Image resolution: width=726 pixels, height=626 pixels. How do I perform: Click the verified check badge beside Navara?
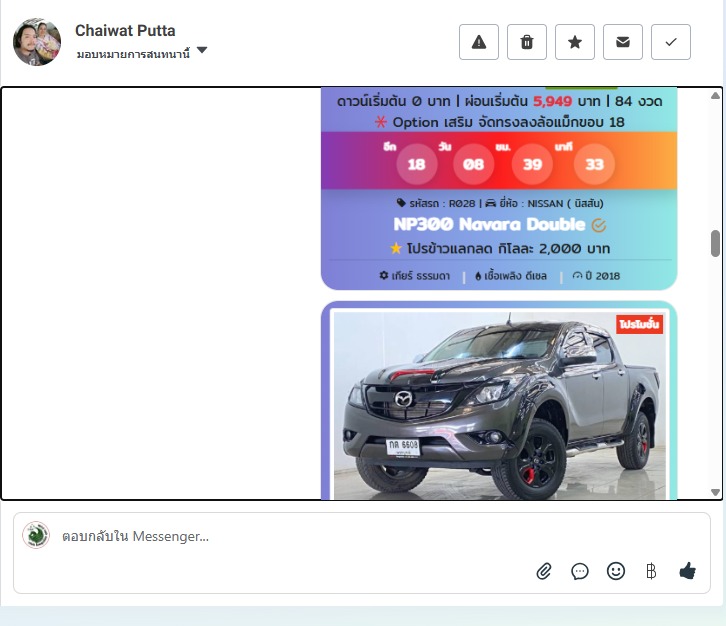point(599,225)
